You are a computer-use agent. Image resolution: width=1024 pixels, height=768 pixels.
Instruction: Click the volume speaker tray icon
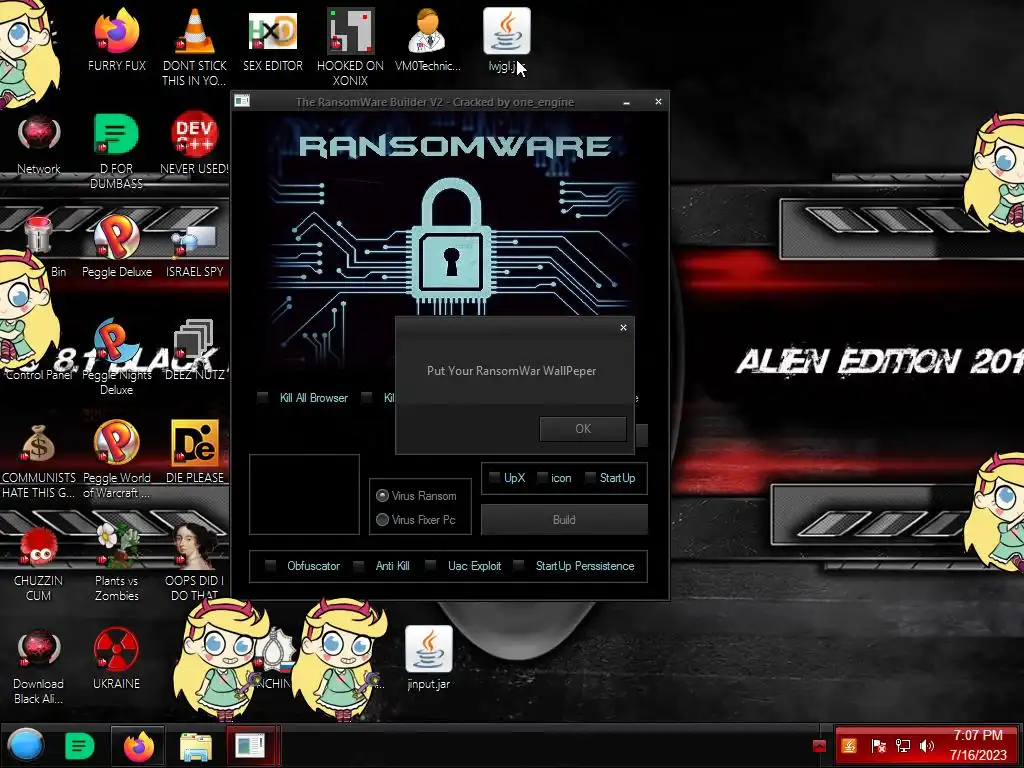[927, 745]
